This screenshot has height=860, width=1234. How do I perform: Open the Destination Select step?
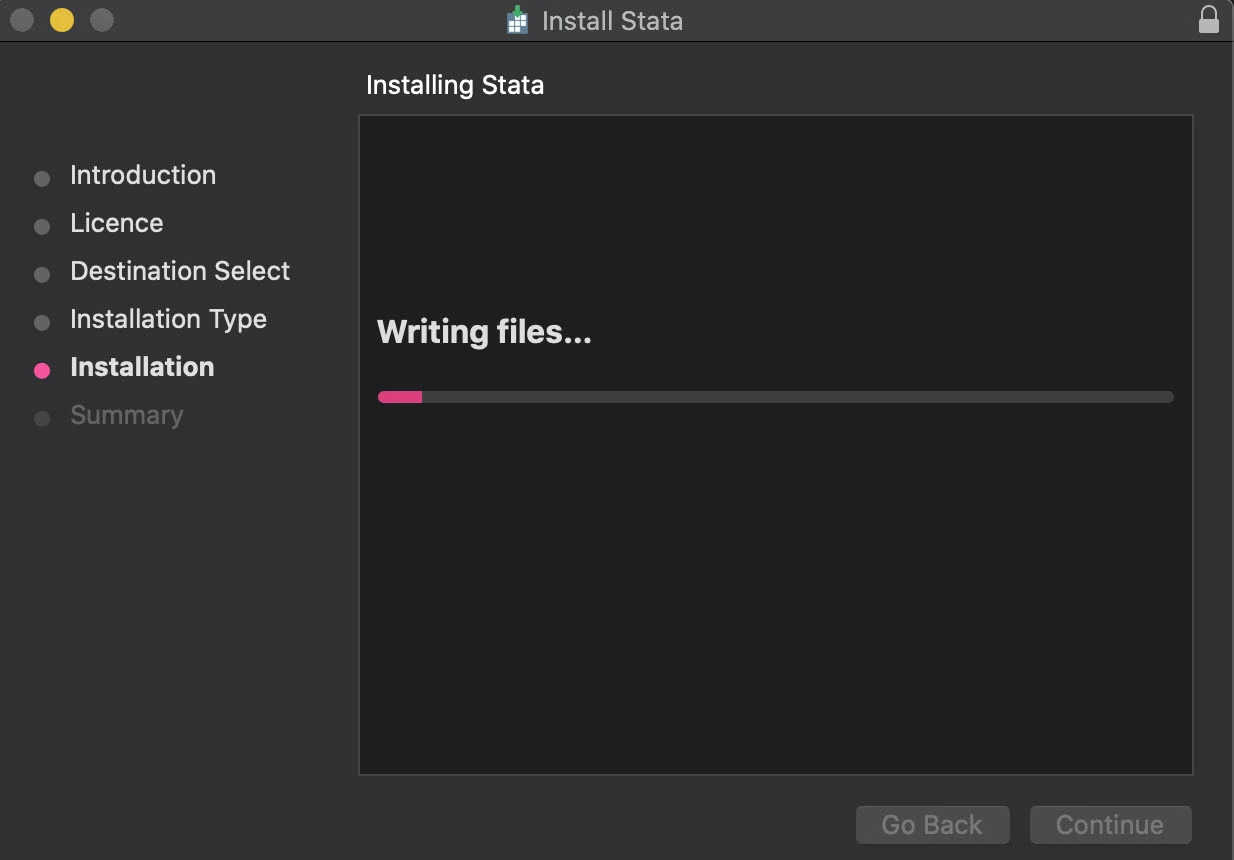(x=180, y=271)
